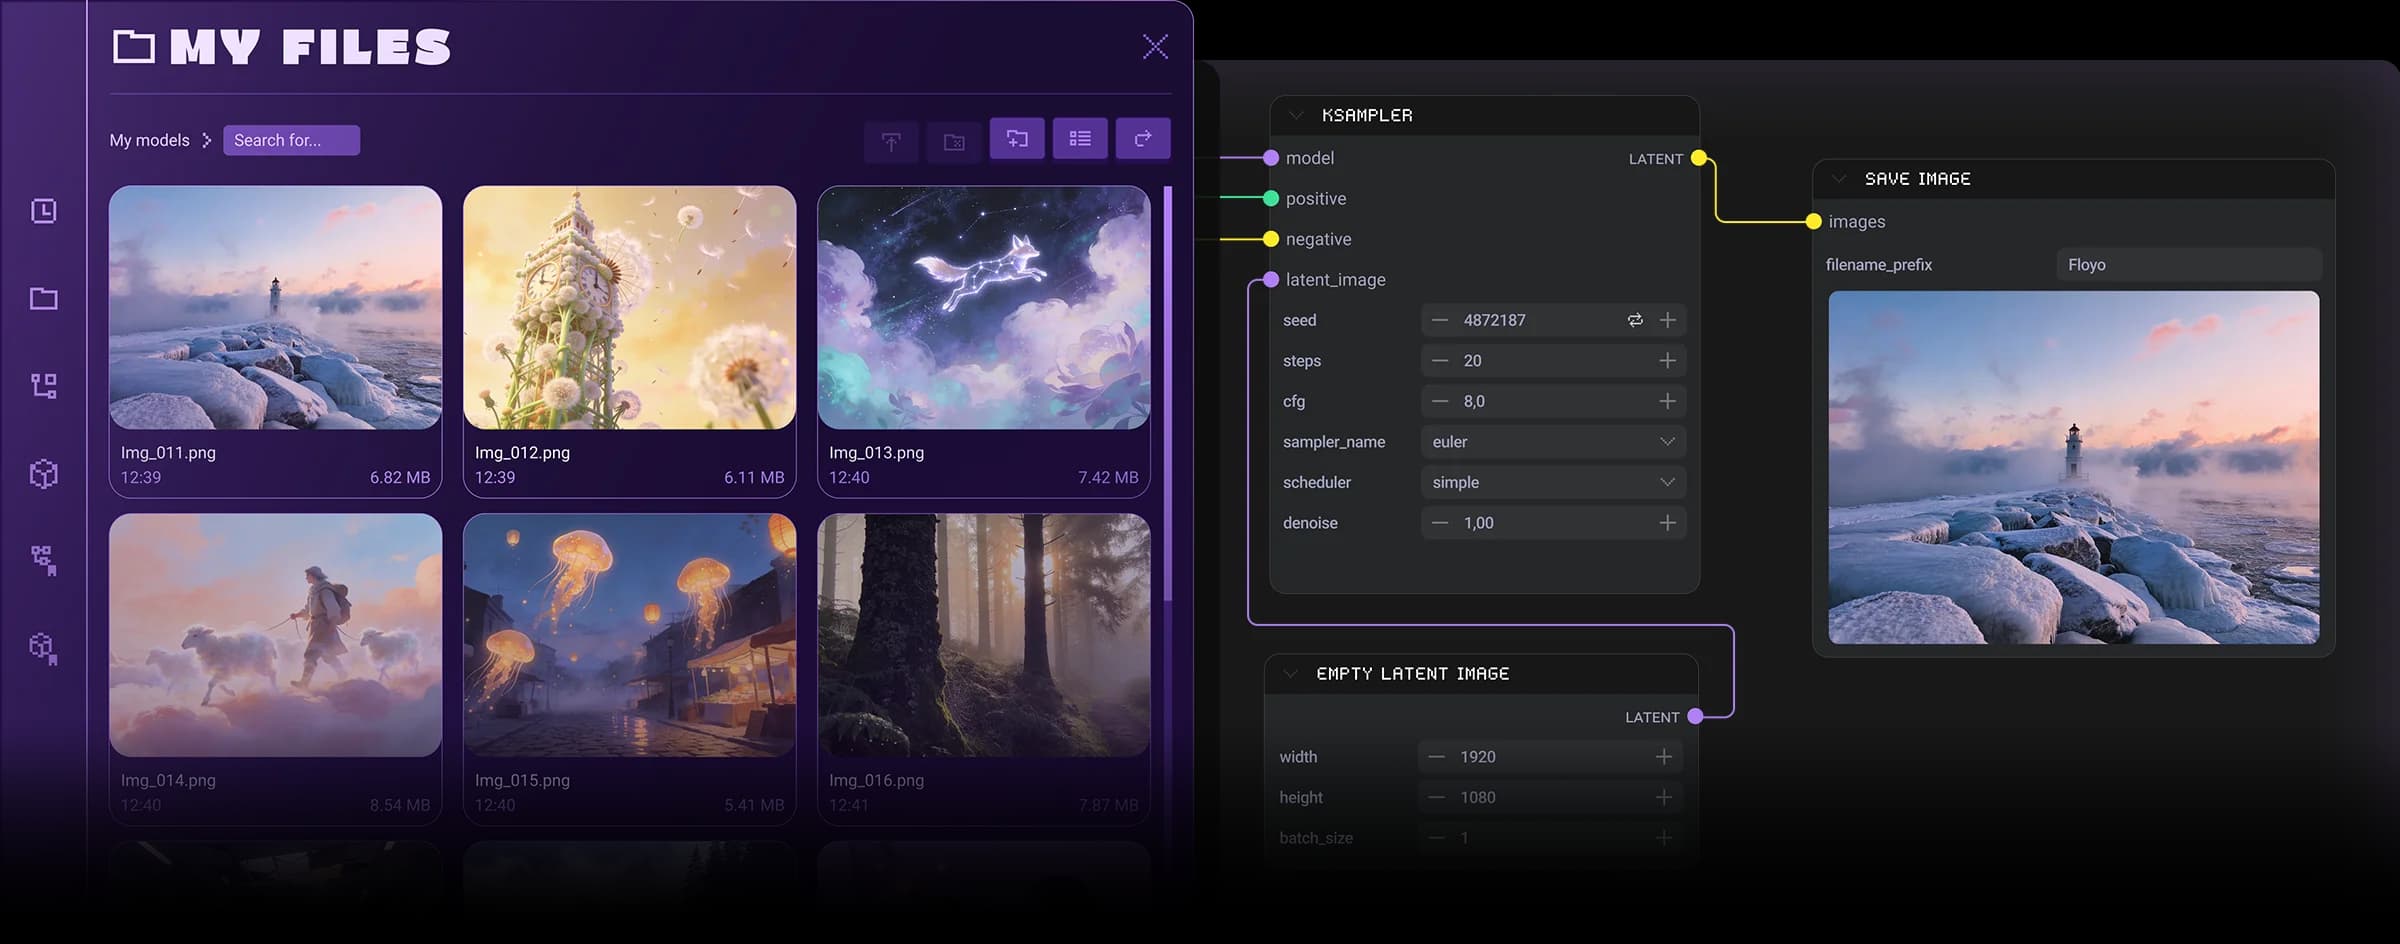Collapse the KSampler node
Viewport: 2400px width, 944px height.
coord(1296,116)
